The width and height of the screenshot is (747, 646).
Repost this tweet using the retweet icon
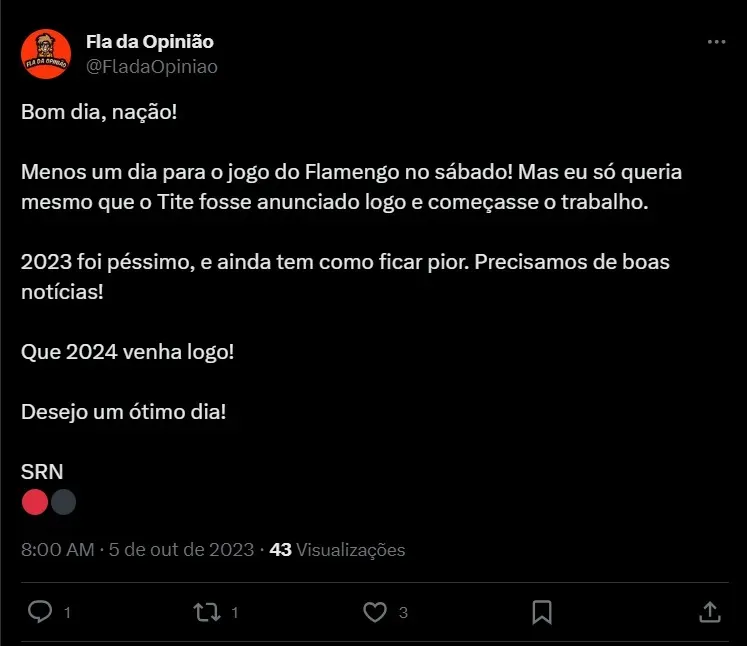pyautogui.click(x=207, y=611)
